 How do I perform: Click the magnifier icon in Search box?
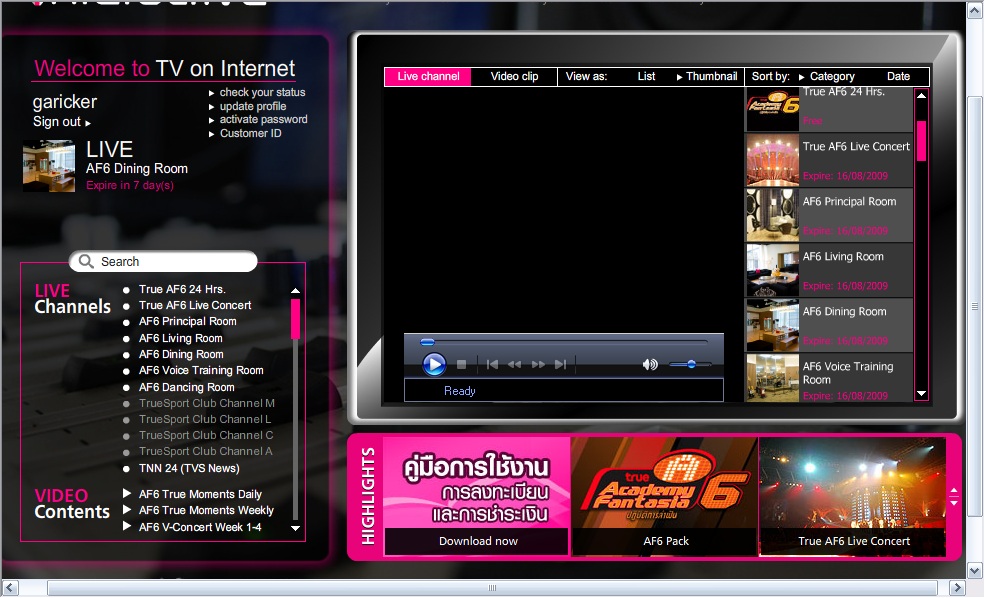(86, 261)
